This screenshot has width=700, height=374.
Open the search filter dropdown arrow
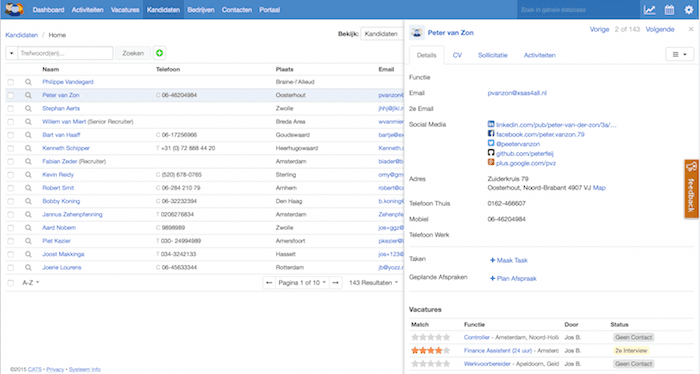[x=11, y=53]
